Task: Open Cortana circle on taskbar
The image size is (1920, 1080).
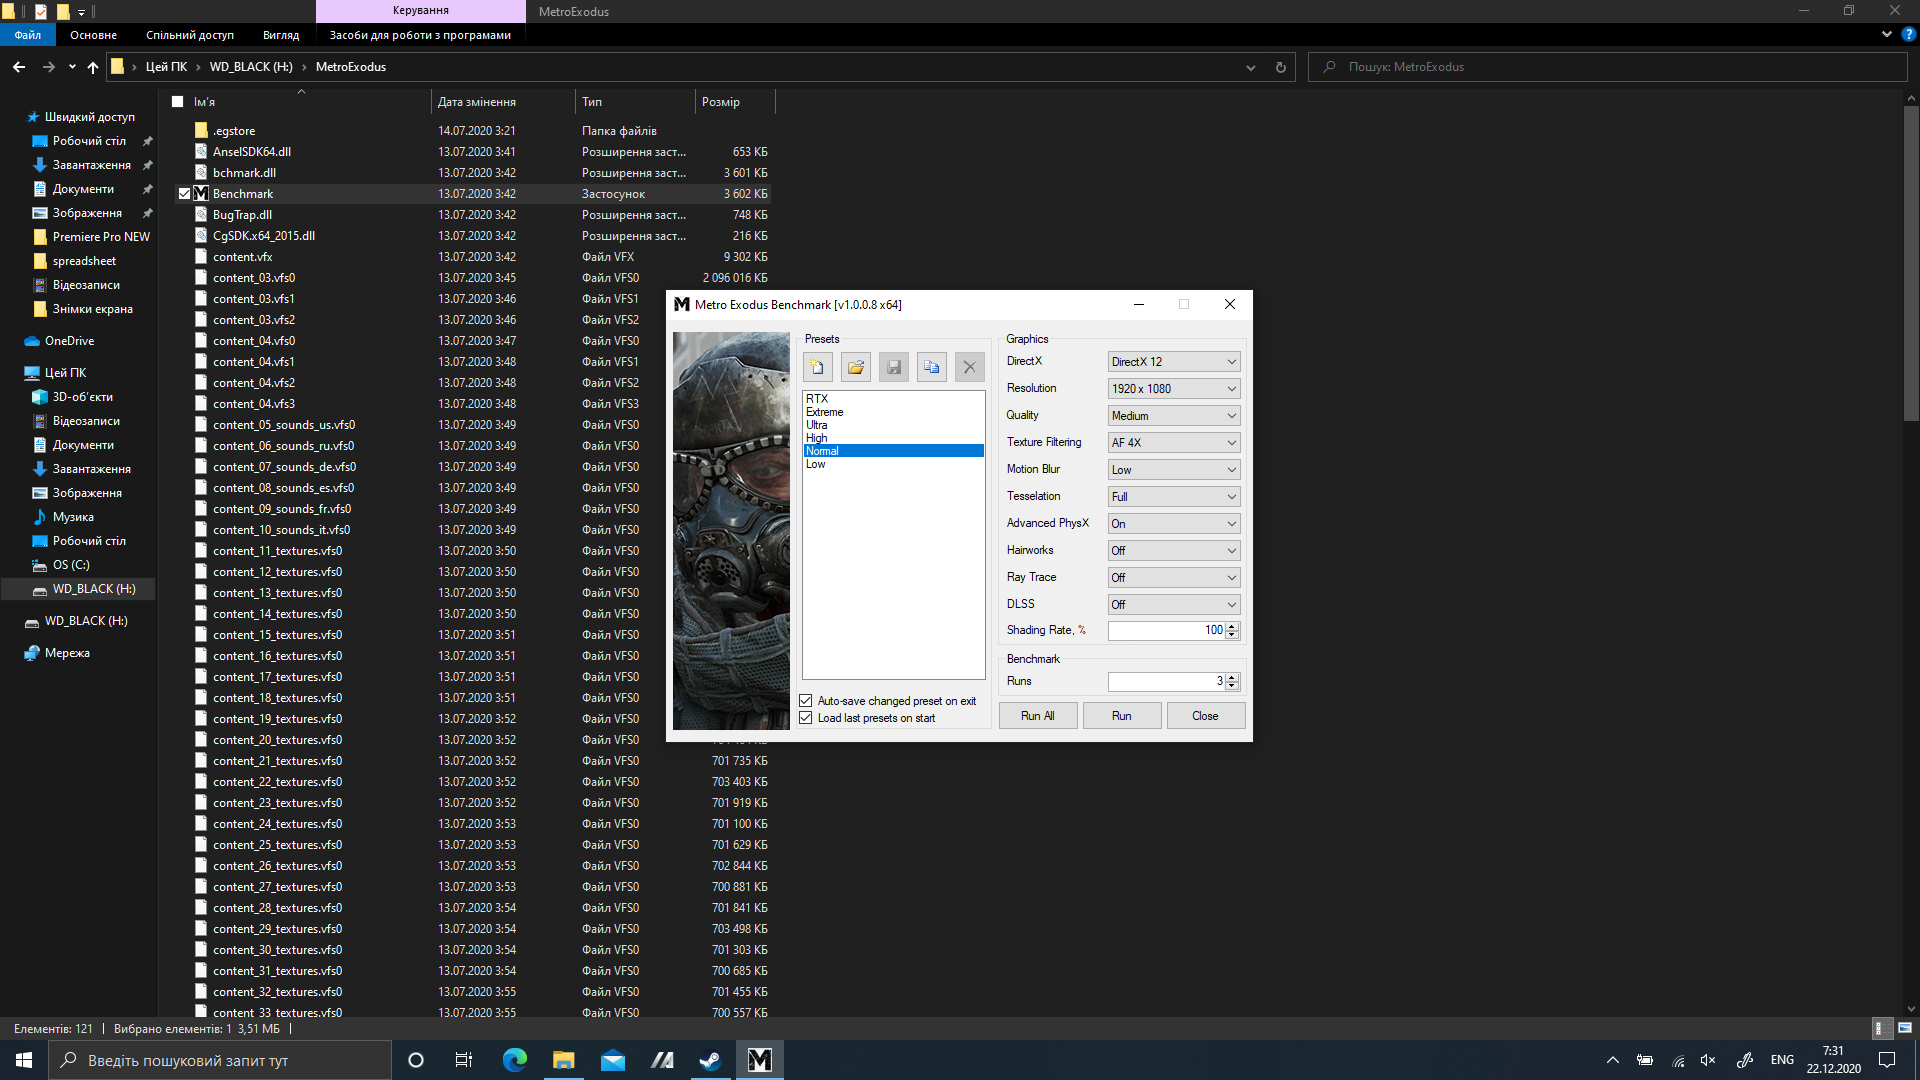Action: pyautogui.click(x=416, y=1060)
